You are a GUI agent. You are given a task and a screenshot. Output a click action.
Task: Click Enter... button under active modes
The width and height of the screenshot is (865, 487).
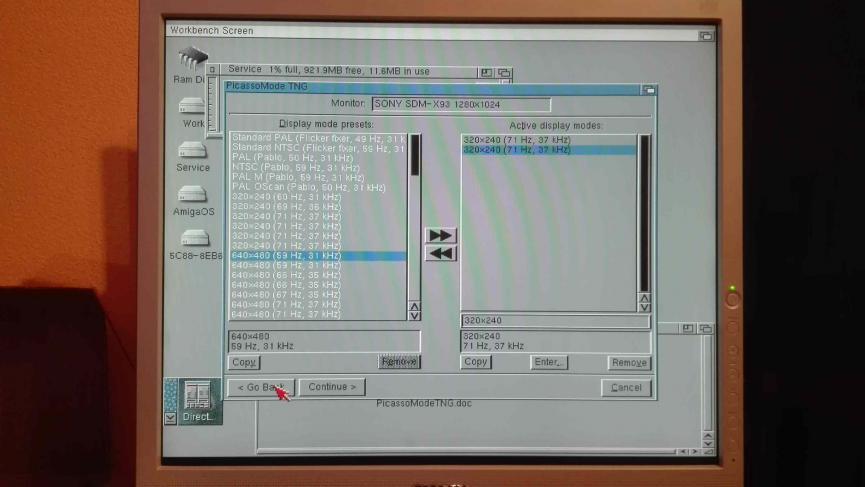pos(549,362)
